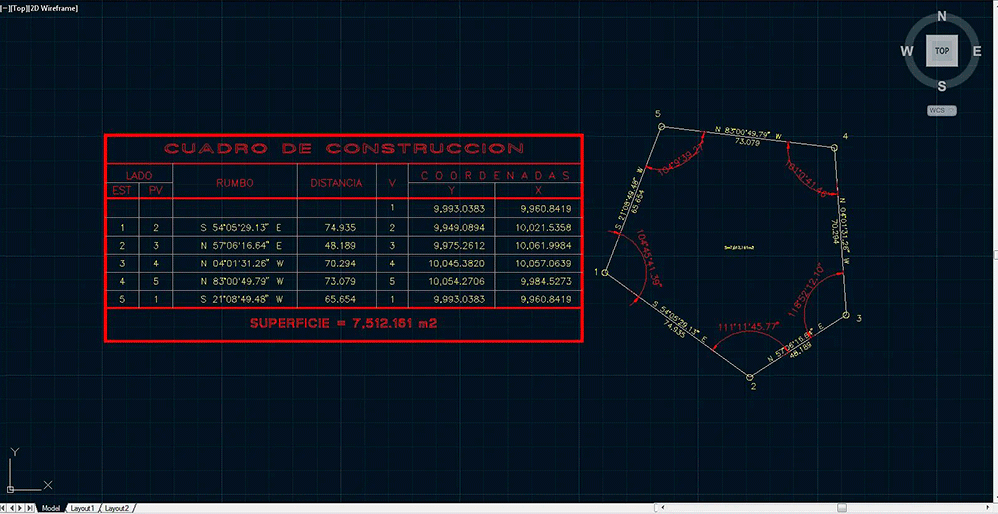The image size is (998, 514).
Task: Click the first layout tab navigation arrow
Action: click(4, 508)
